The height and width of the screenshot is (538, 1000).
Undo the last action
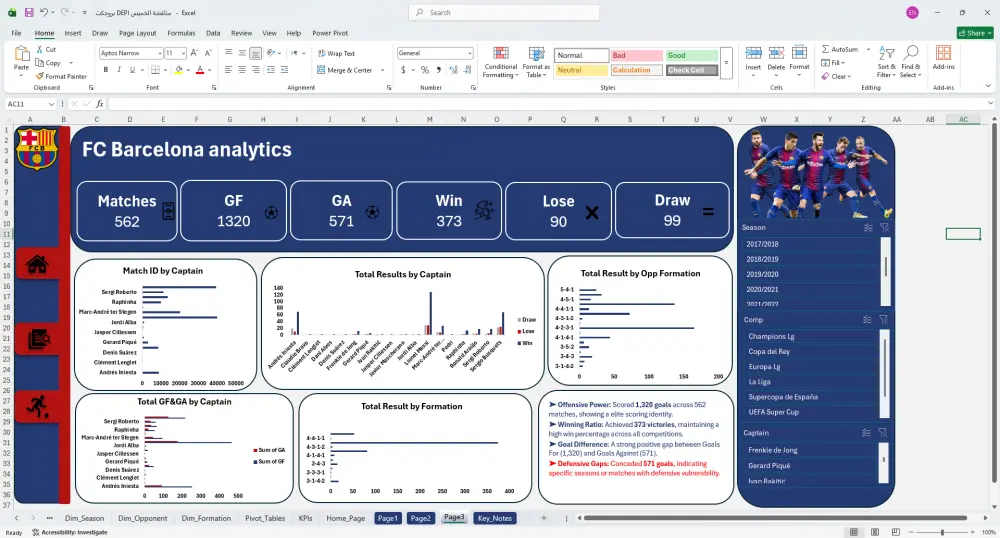(x=43, y=12)
